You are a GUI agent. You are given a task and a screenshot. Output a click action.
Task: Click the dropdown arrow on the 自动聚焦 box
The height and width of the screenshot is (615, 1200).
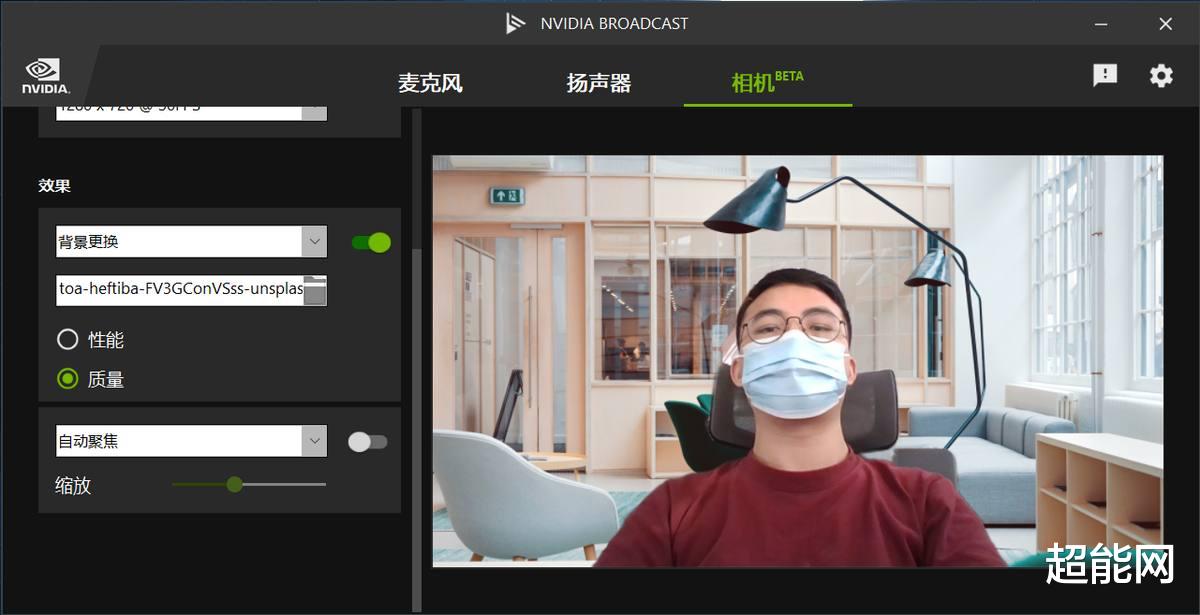click(316, 440)
